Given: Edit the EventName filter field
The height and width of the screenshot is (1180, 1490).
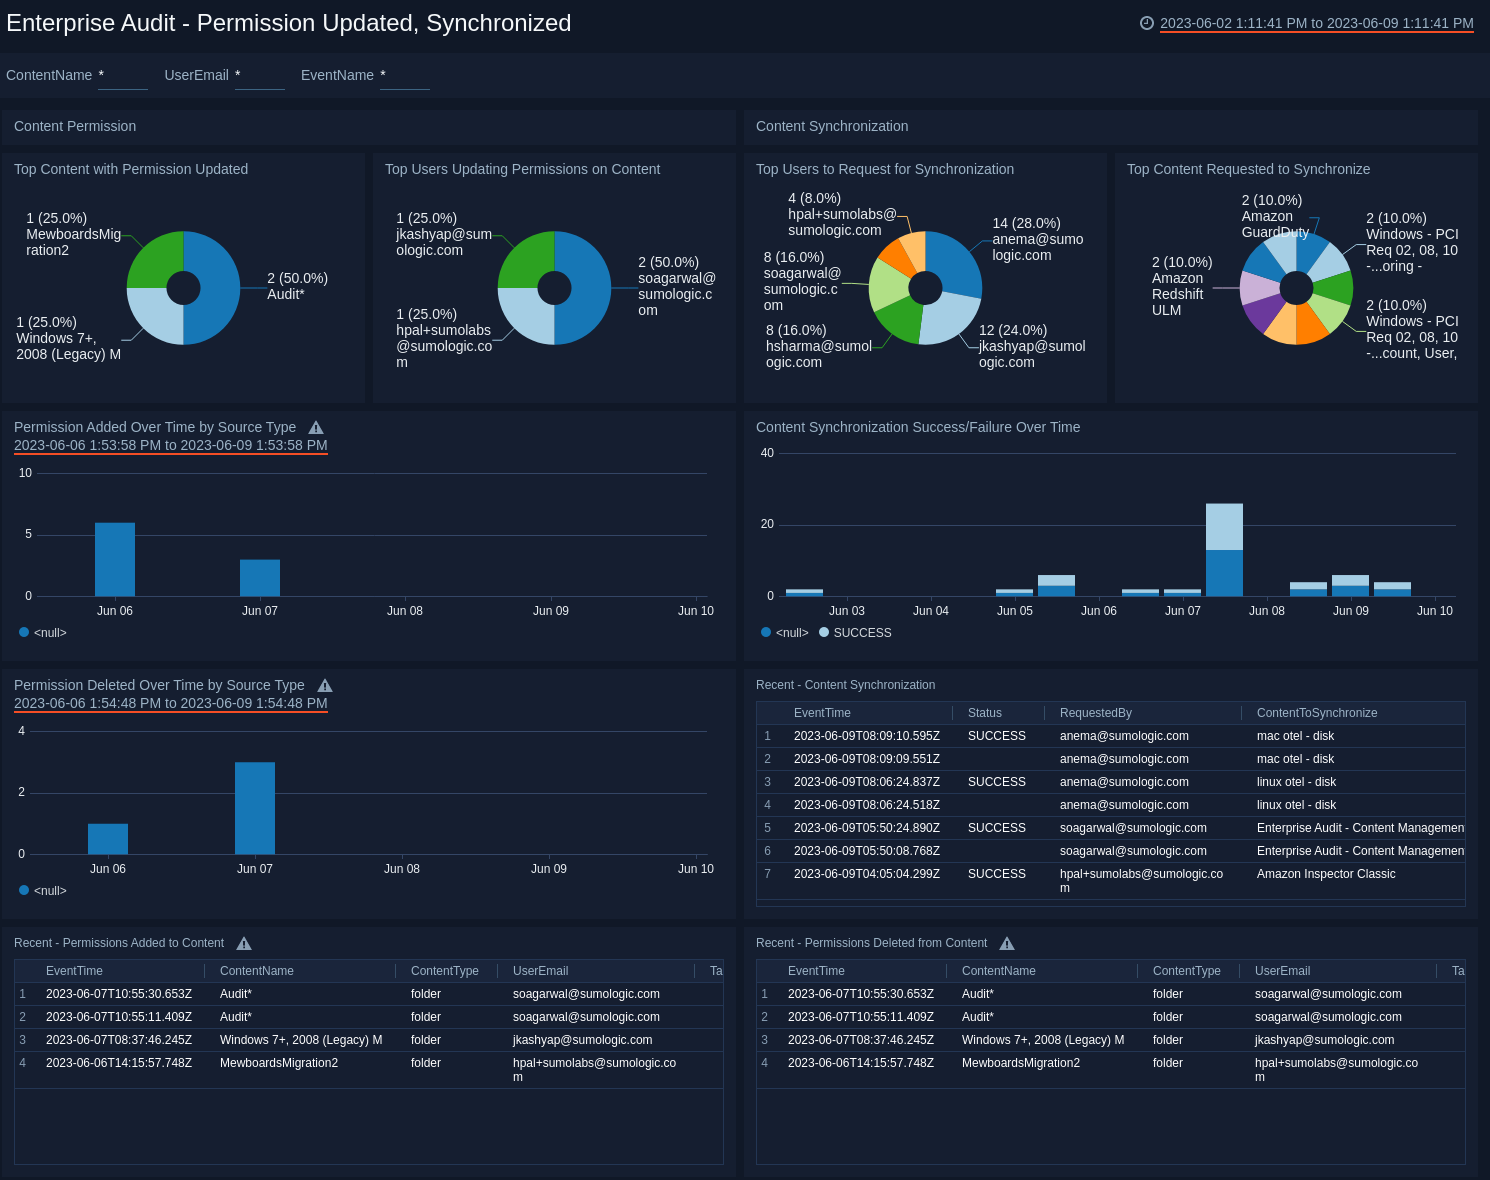Looking at the screenshot, I should pyautogui.click(x=404, y=76).
